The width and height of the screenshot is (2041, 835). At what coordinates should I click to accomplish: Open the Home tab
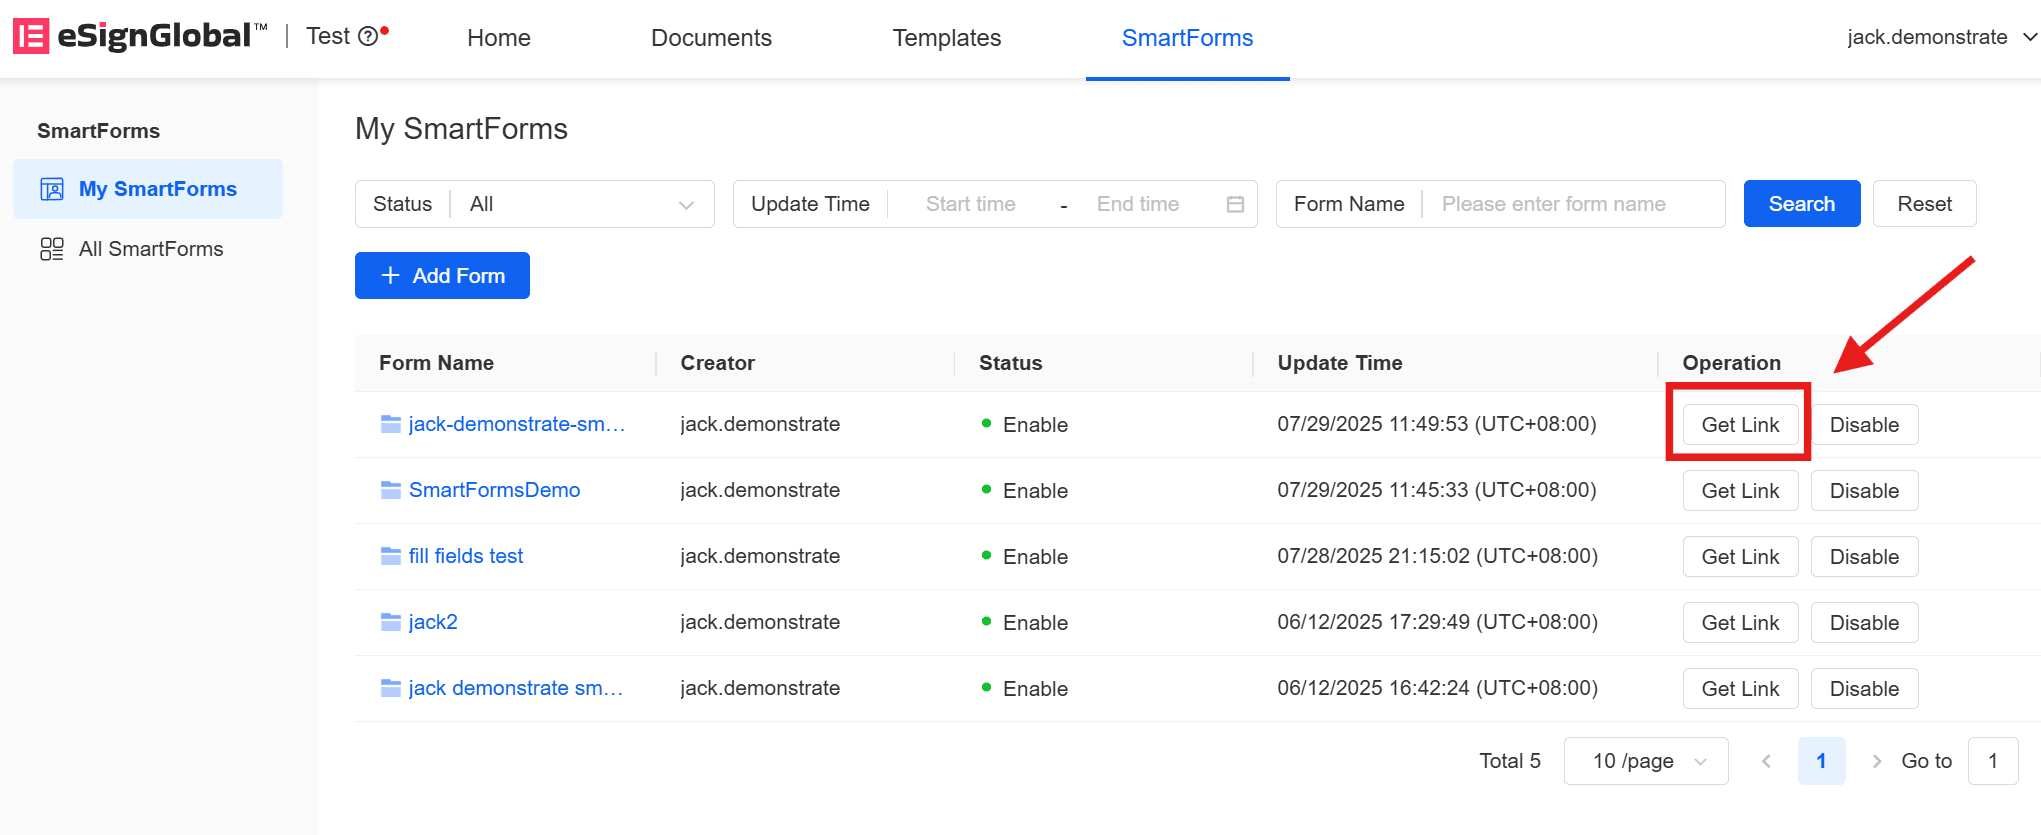[x=499, y=38]
